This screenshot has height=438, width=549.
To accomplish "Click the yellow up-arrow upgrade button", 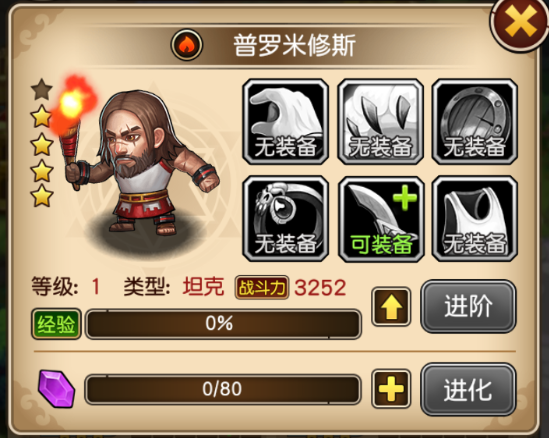I will coord(391,306).
